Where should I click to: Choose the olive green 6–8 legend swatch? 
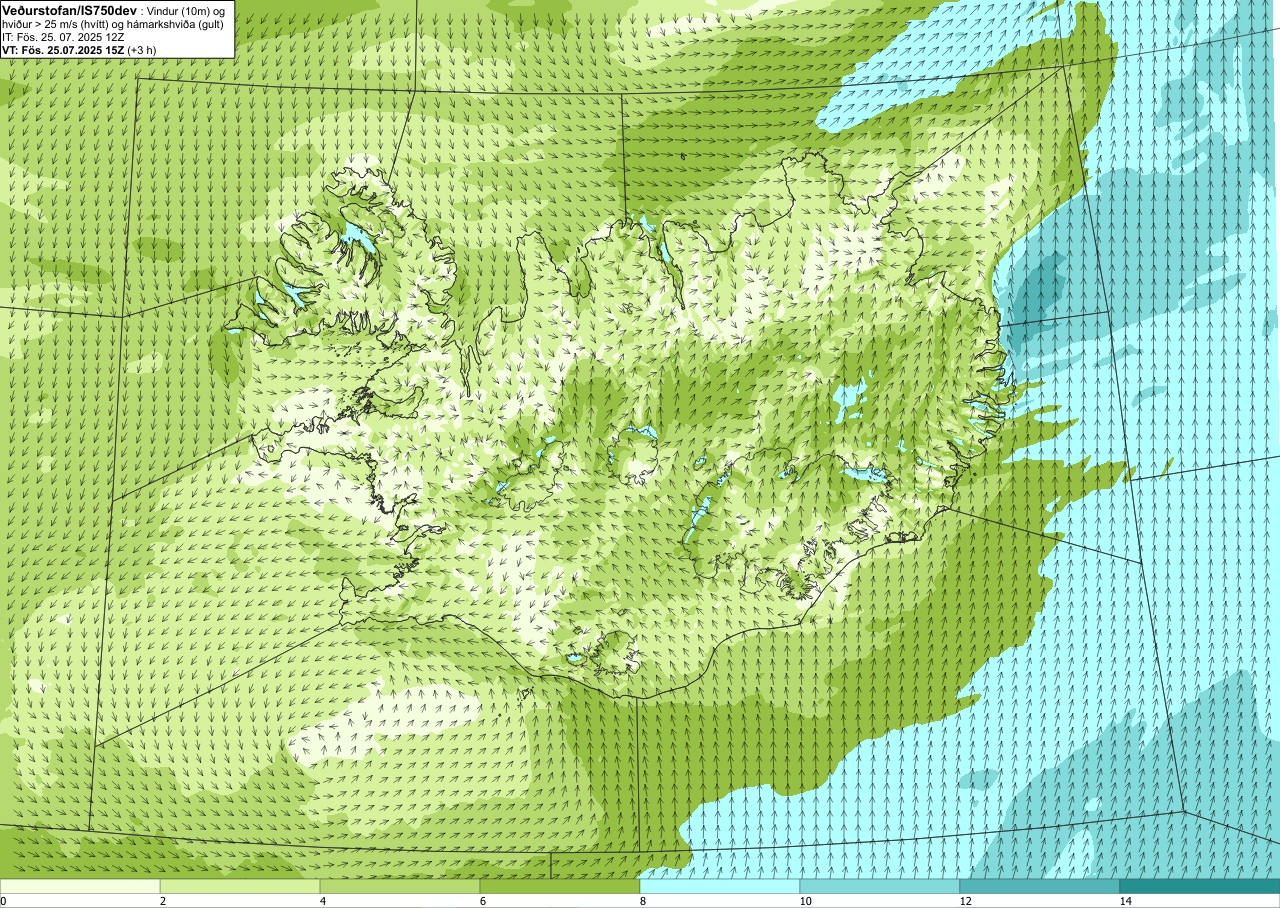pyautogui.click(x=560, y=886)
